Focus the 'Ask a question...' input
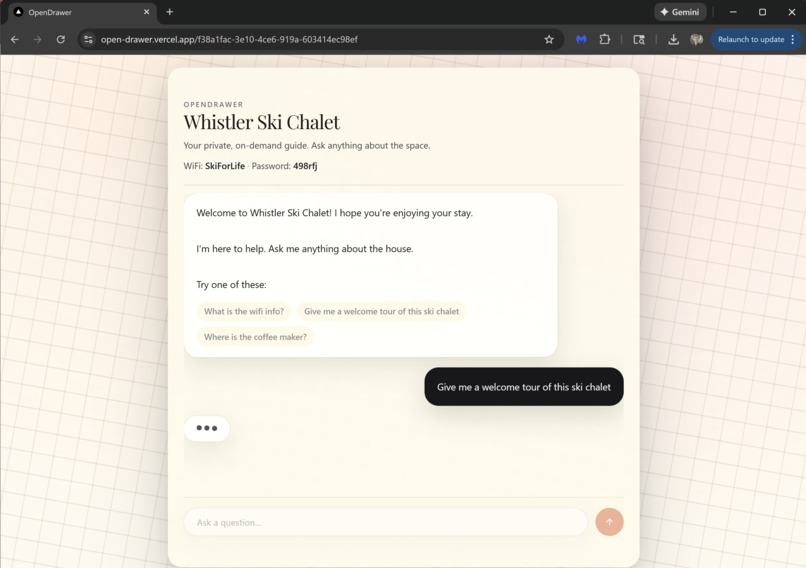This screenshot has width=806, height=568. 386,522
